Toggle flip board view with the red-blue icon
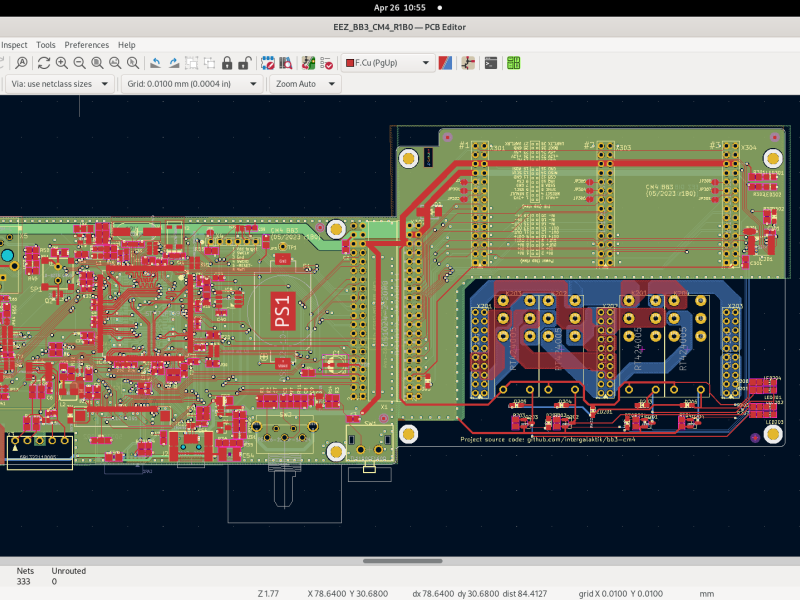 coord(445,63)
